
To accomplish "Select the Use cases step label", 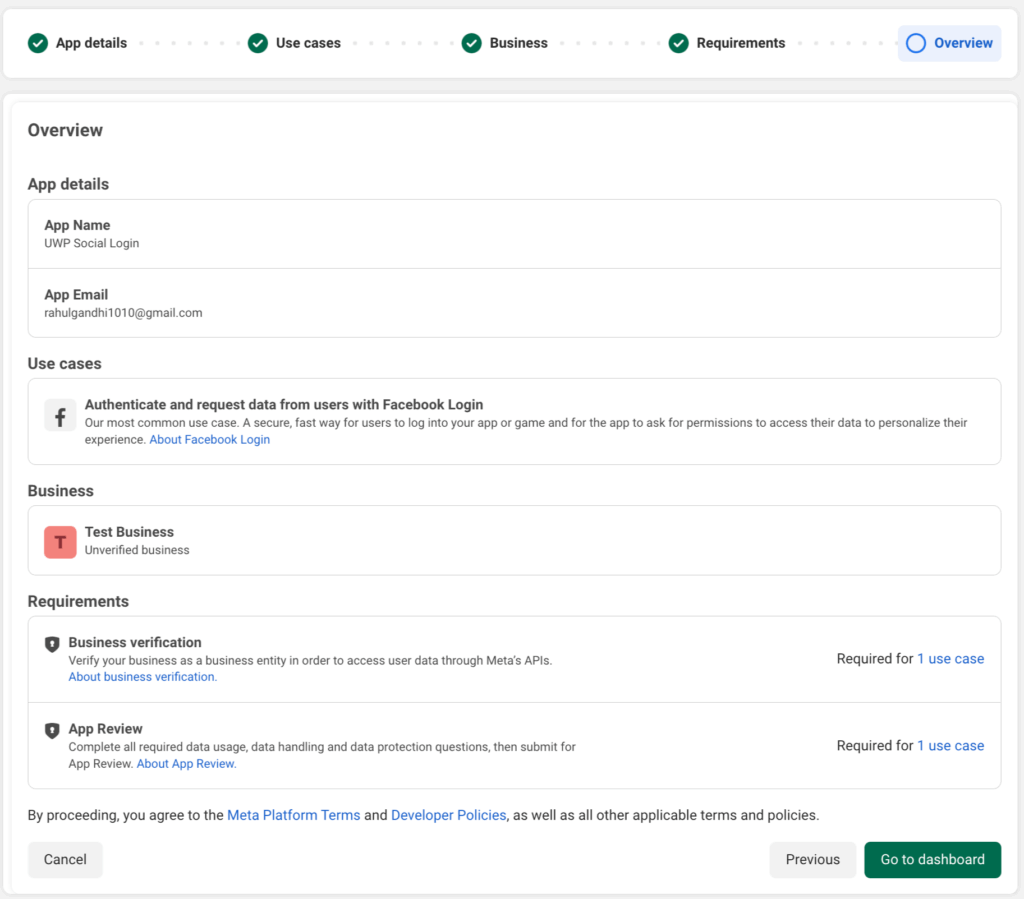I will click(x=308, y=43).
